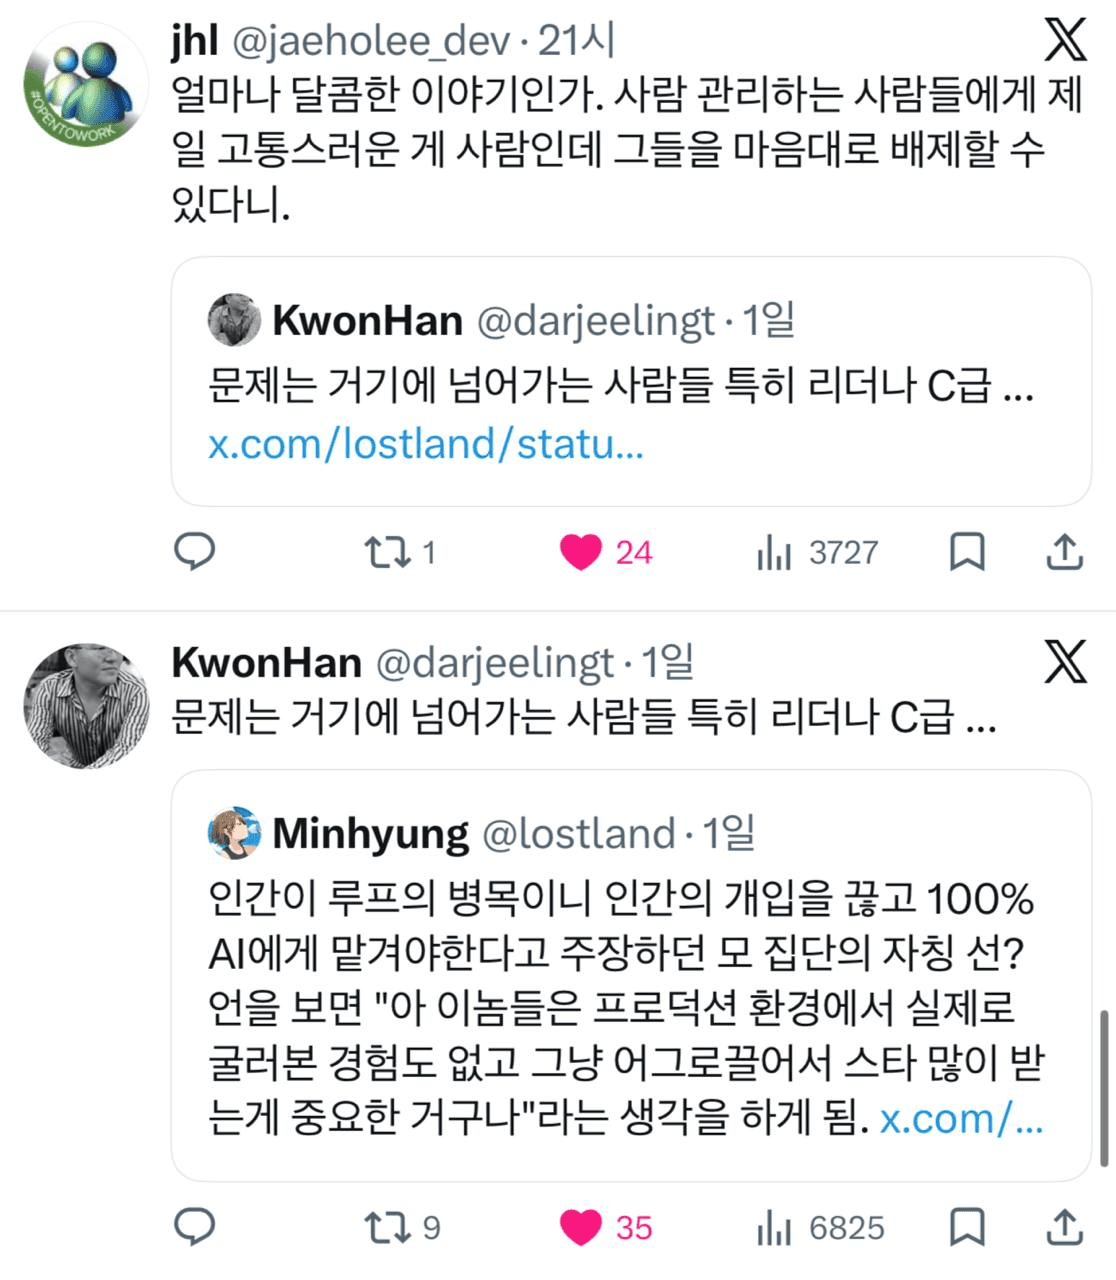Open KwonHan's large profile avatar
This screenshot has width=1116, height=1280.
coord(85,705)
